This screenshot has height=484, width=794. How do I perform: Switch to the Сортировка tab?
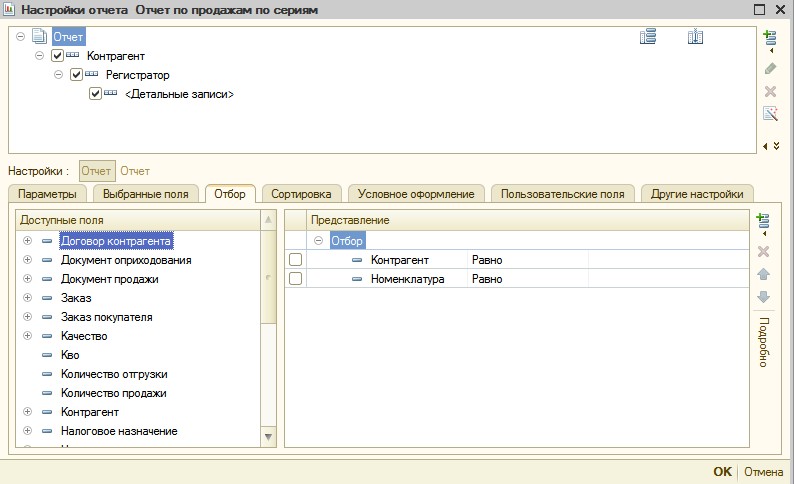point(302,194)
